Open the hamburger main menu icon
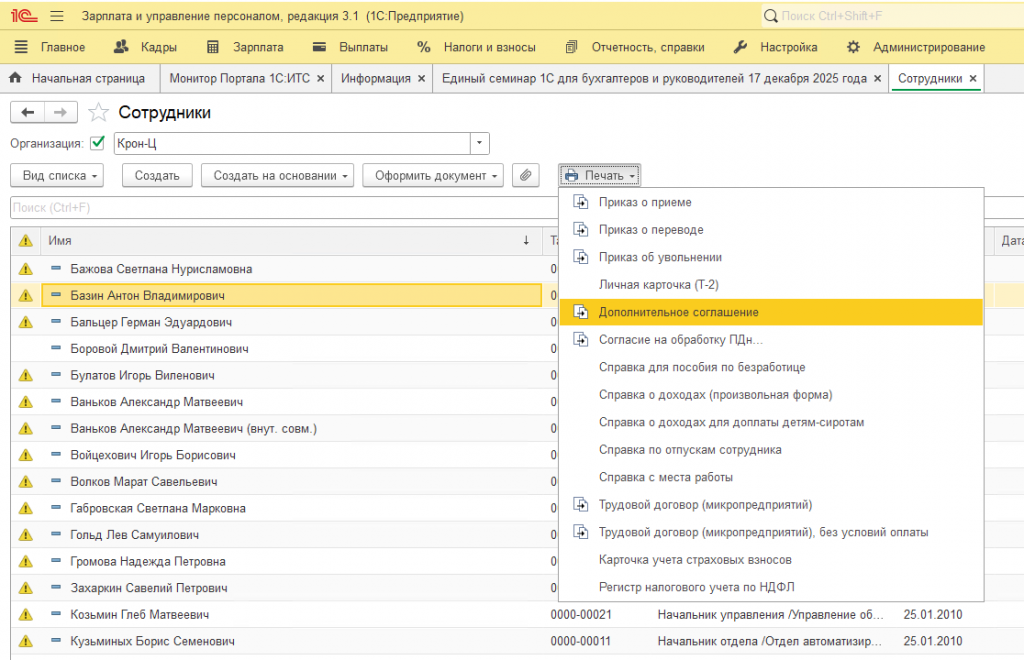Viewport: 1024px width, 660px height. coord(56,16)
